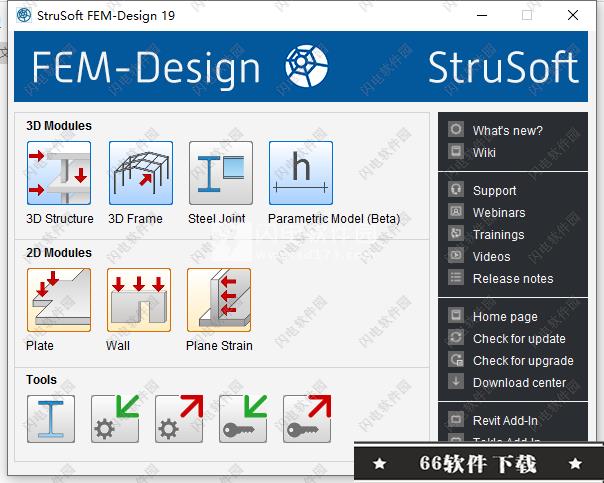This screenshot has width=604, height=483.
Task: Click the app icon in title bar
Action: (24, 15)
